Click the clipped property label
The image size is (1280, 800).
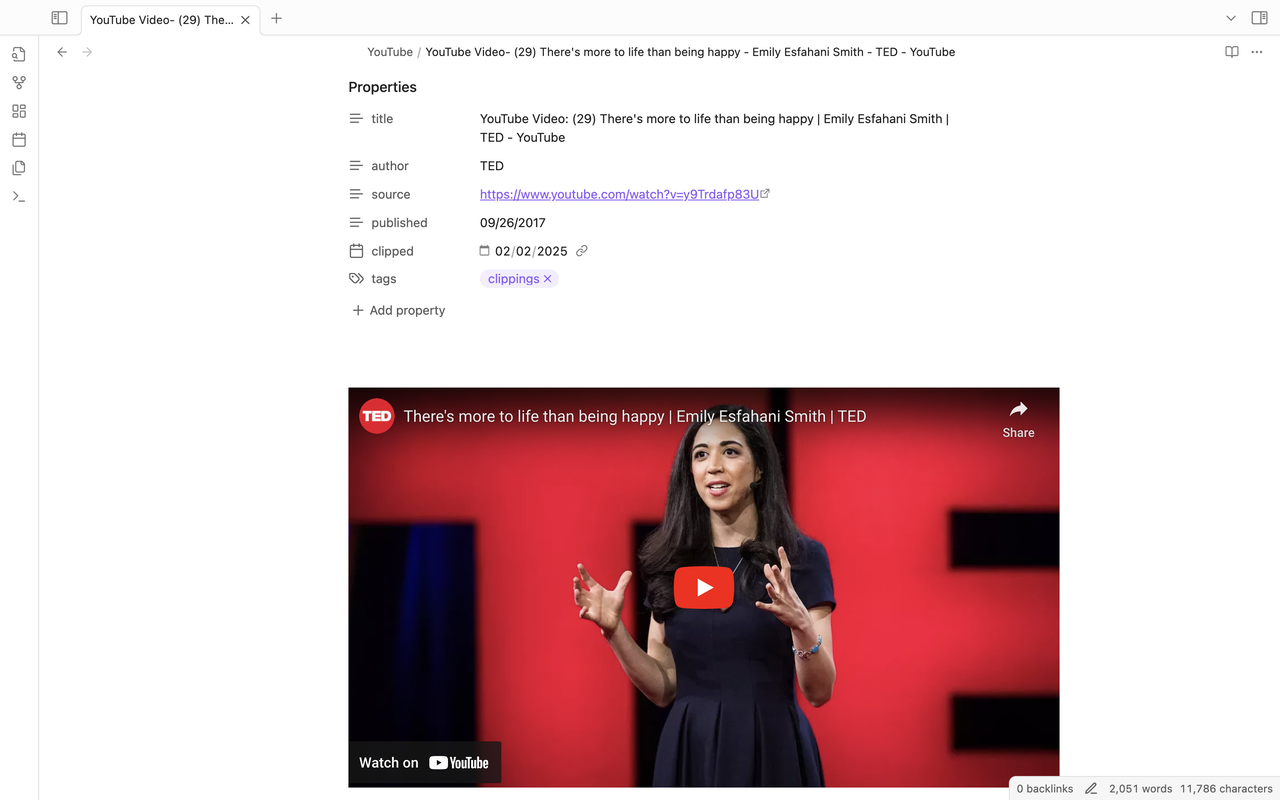point(392,251)
